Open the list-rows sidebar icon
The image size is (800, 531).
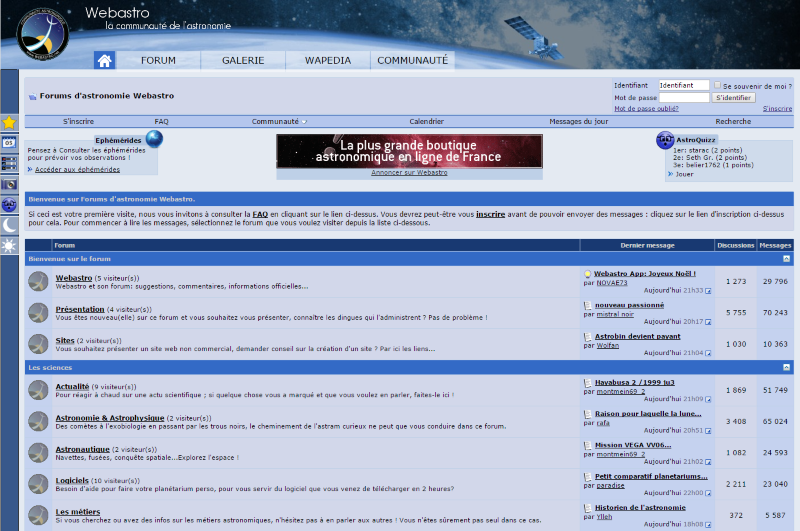(9, 164)
